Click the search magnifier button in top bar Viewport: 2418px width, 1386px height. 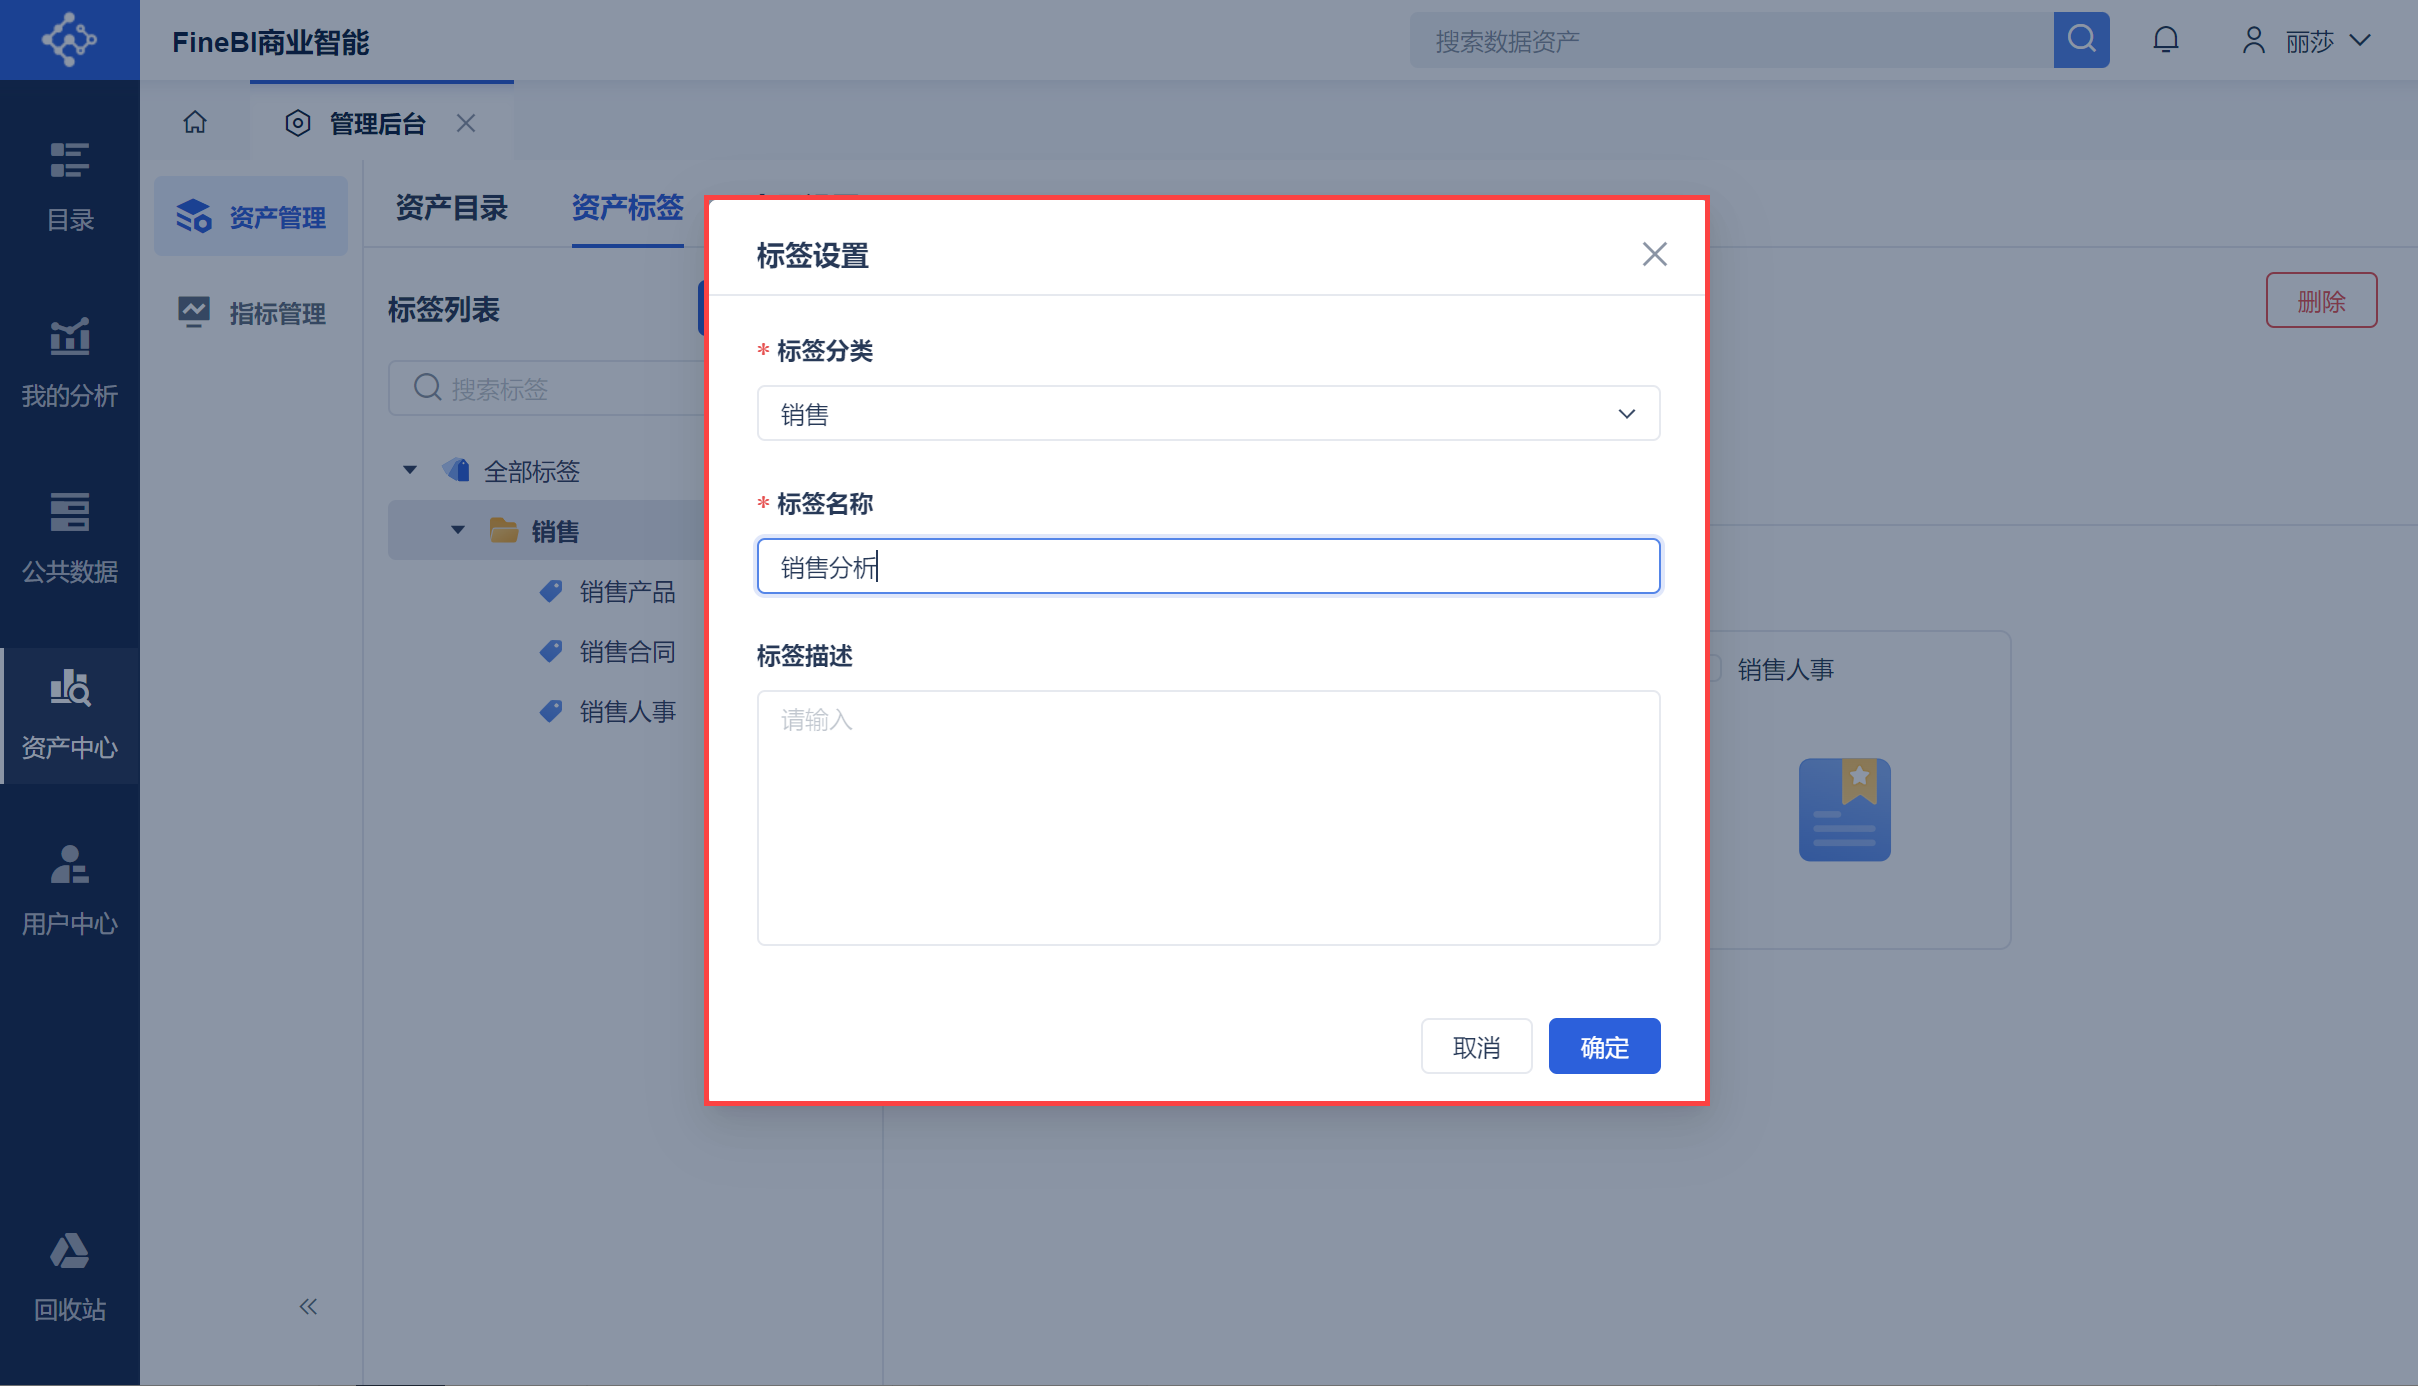[2081, 40]
